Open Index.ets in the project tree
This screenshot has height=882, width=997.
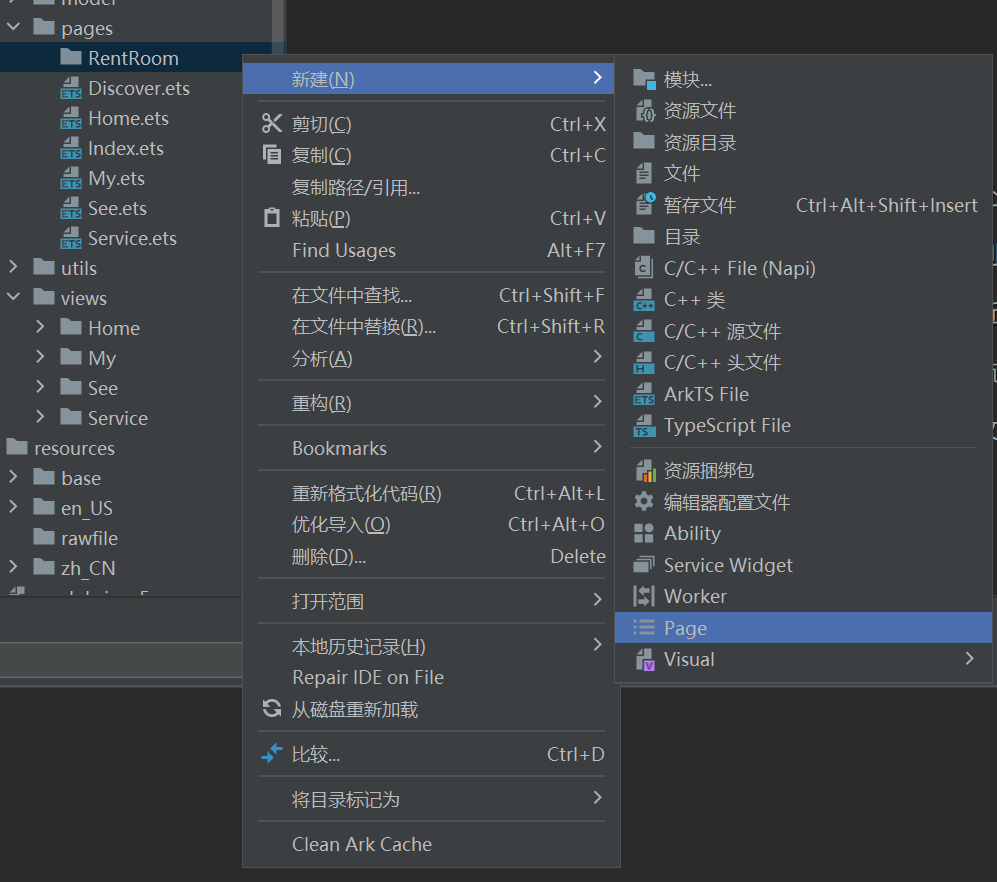click(x=126, y=148)
